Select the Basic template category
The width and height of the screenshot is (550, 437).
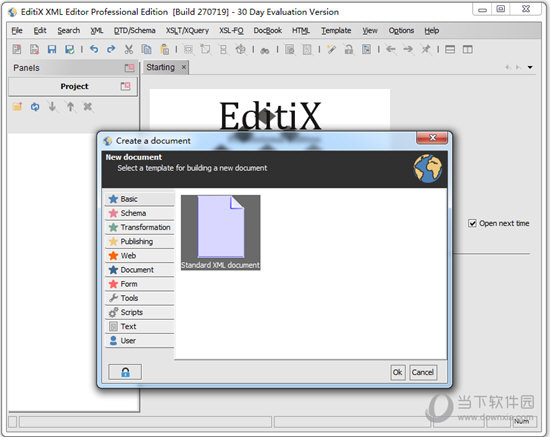pyautogui.click(x=139, y=199)
